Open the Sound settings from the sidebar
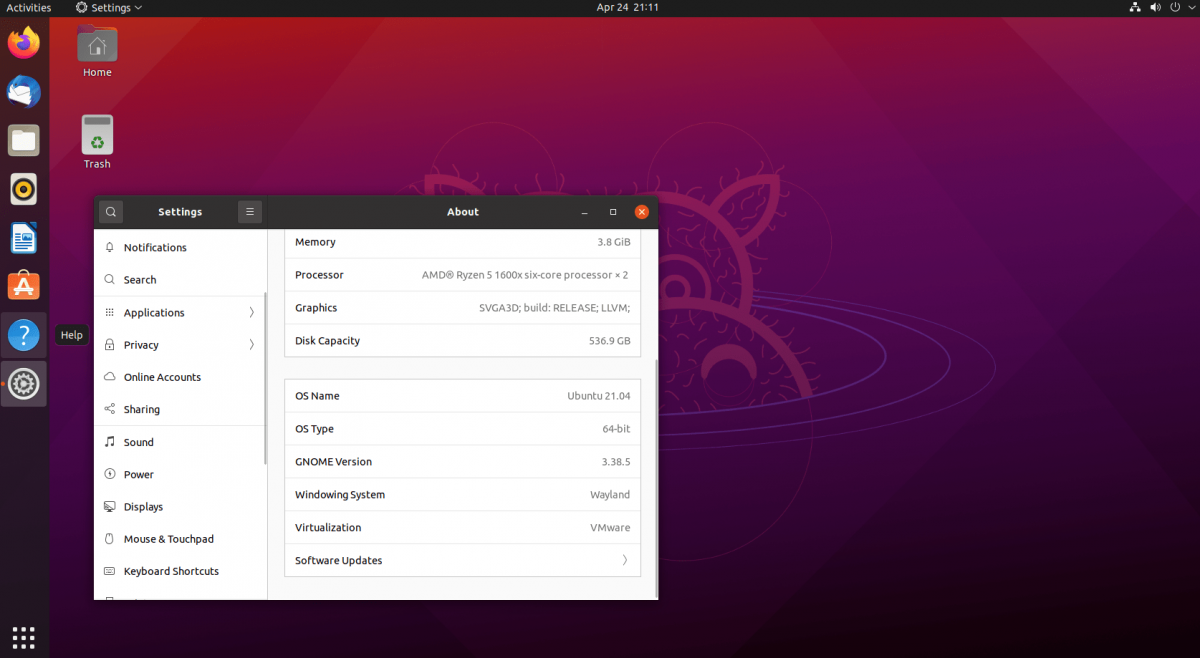This screenshot has height=658, width=1200. [110, 441]
